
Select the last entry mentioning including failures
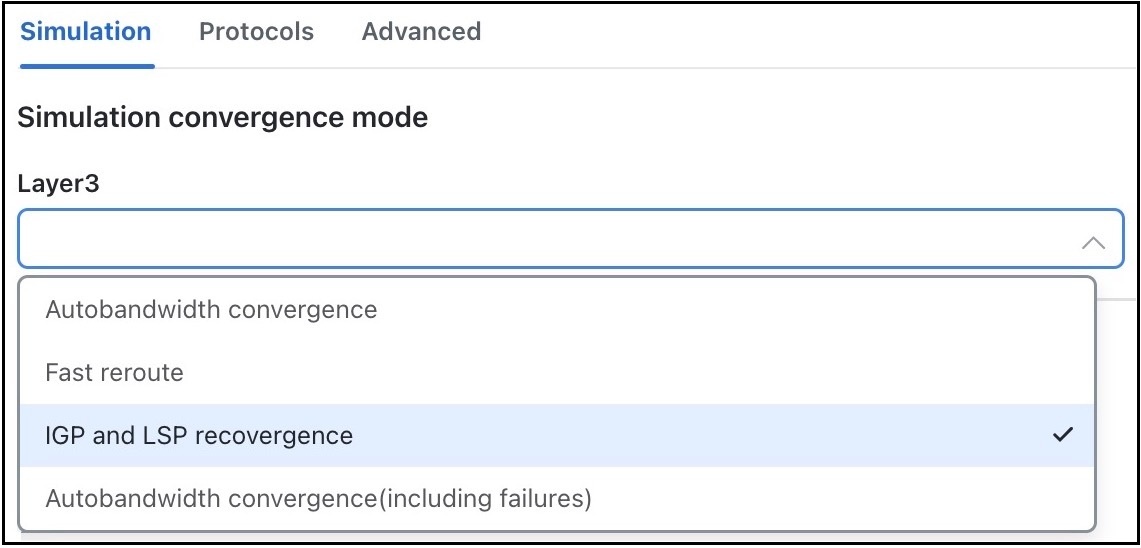point(557,499)
